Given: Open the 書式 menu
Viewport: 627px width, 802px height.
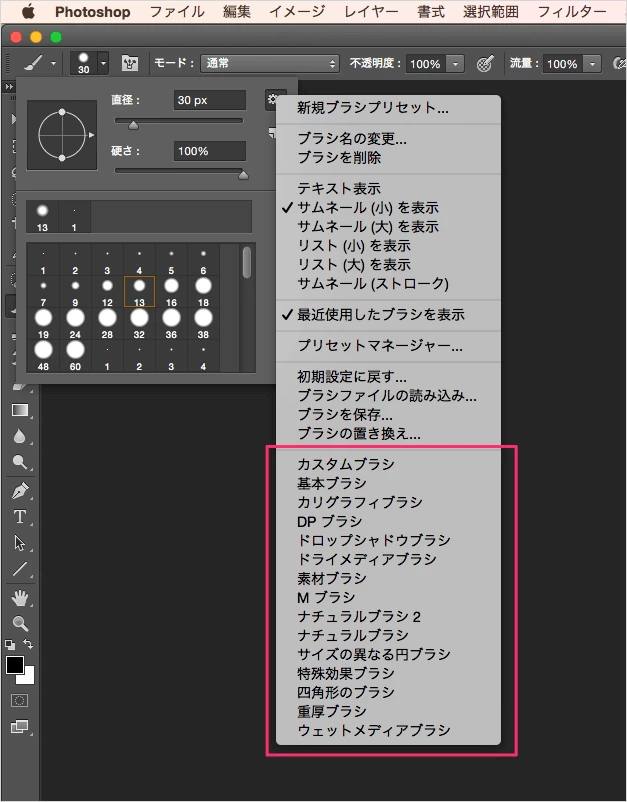Looking at the screenshot, I should pyautogui.click(x=431, y=11).
